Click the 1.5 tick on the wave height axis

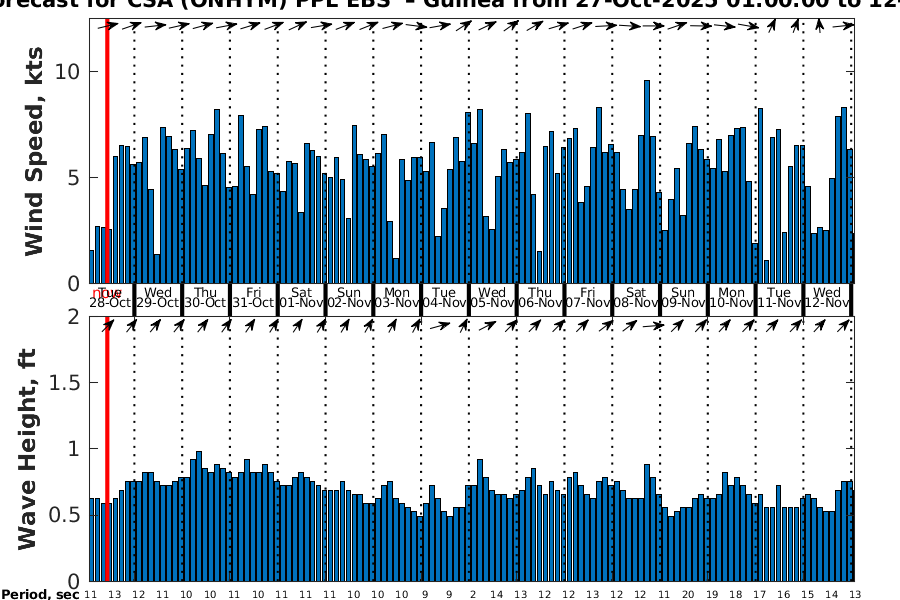(x=64, y=383)
